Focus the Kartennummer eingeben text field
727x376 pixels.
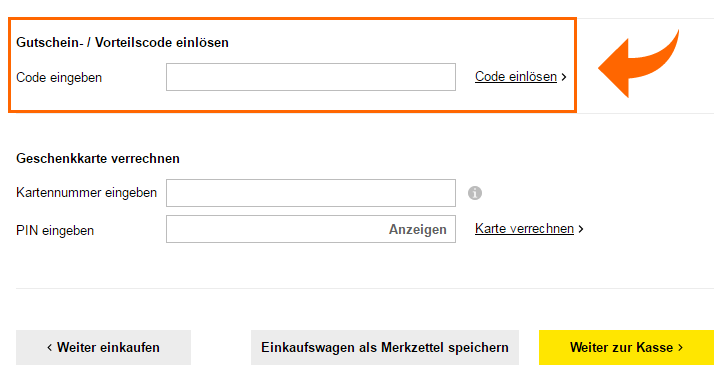(x=311, y=193)
